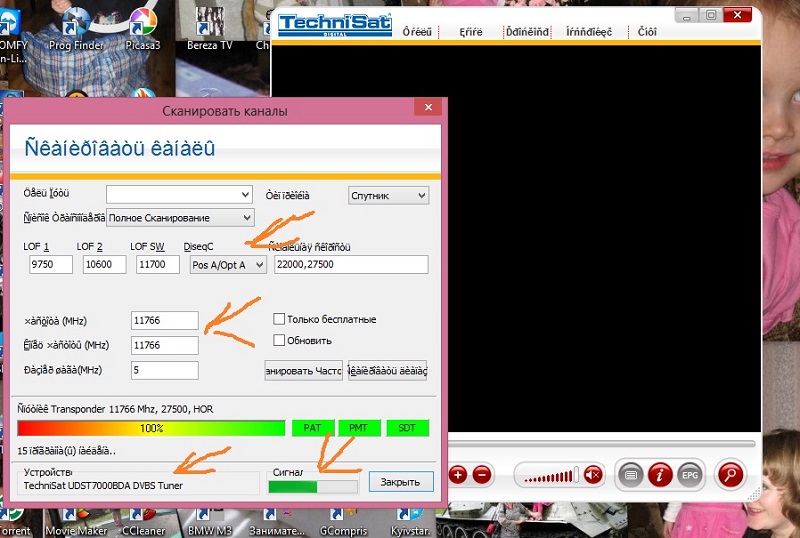Open the last menu in TechniSat menu bar

point(648,31)
